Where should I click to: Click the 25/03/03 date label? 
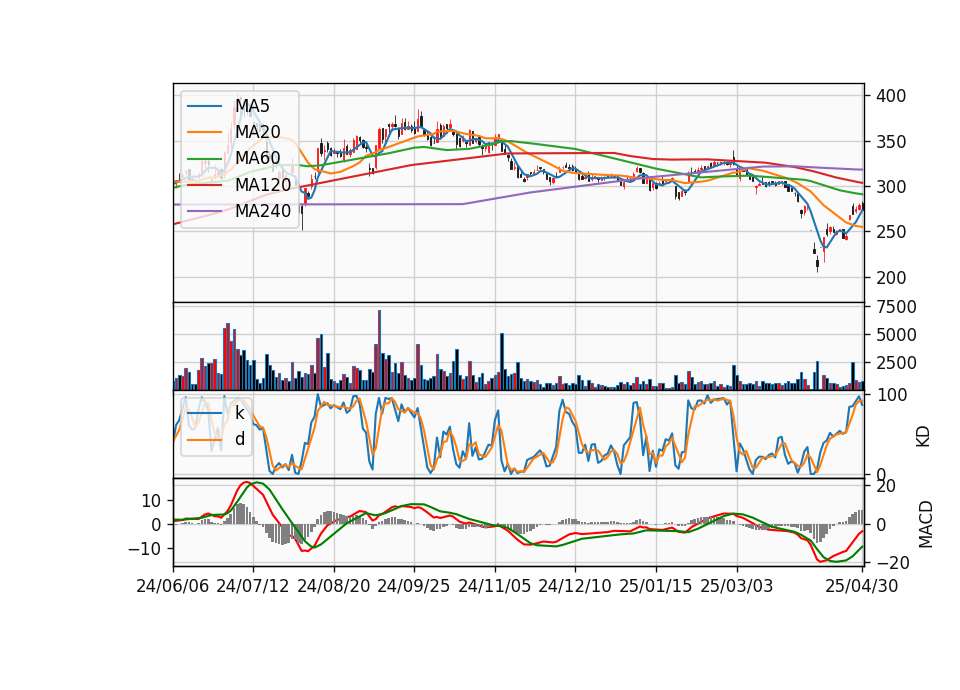[737, 586]
